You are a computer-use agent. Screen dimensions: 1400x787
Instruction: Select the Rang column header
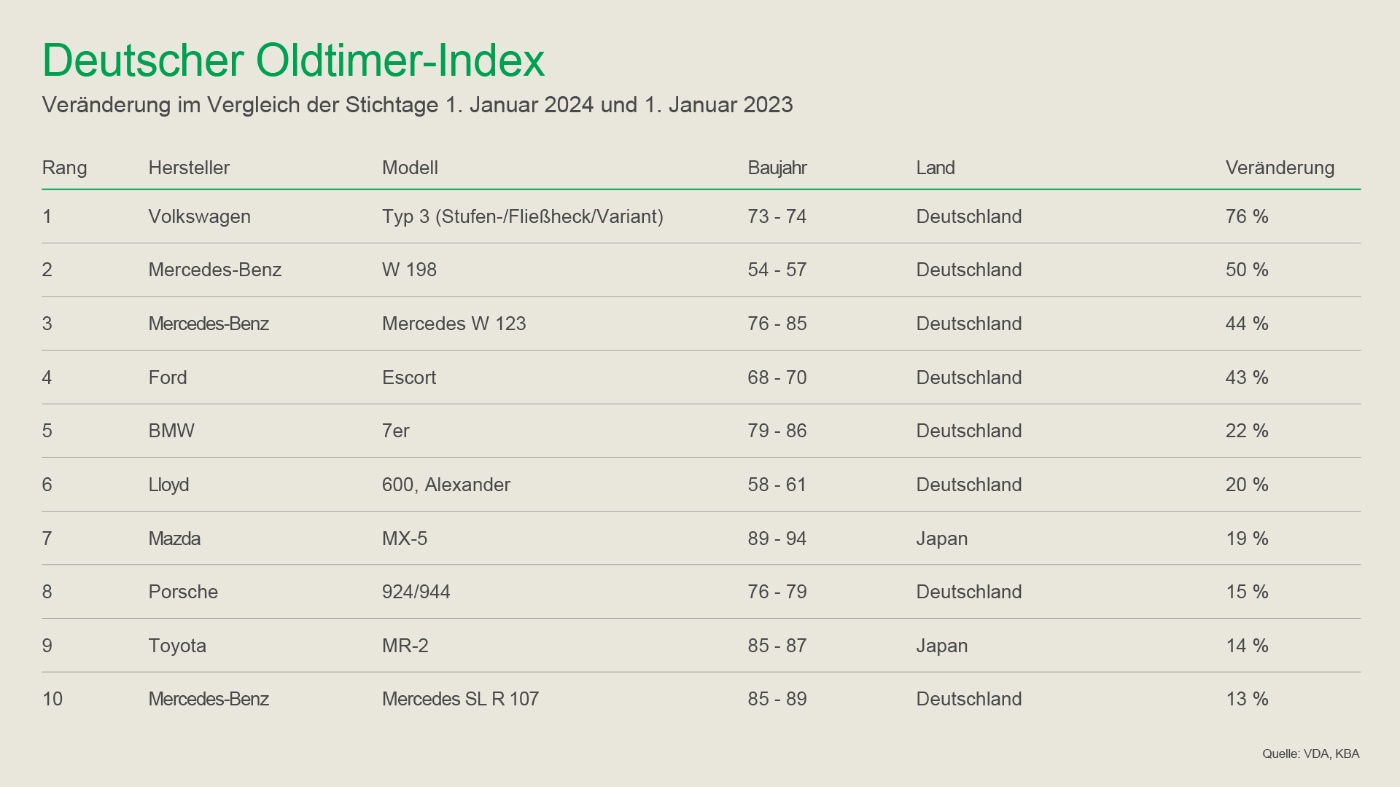64,168
